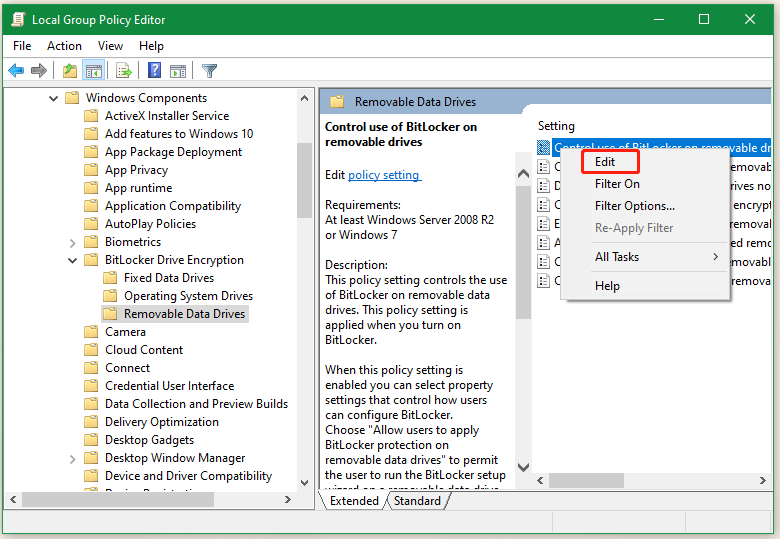Expand the Desktop Window Manager node
Screen dimensions: 780x539
point(73,458)
